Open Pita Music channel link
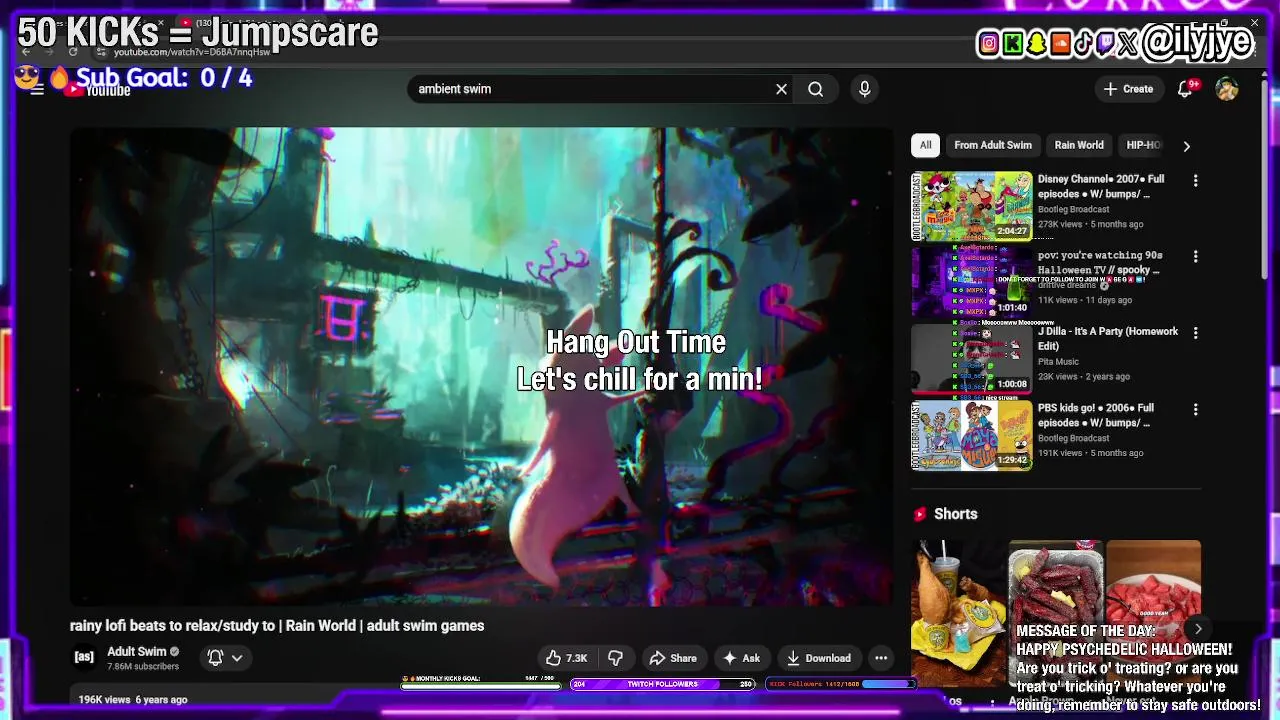 [x=1058, y=362]
